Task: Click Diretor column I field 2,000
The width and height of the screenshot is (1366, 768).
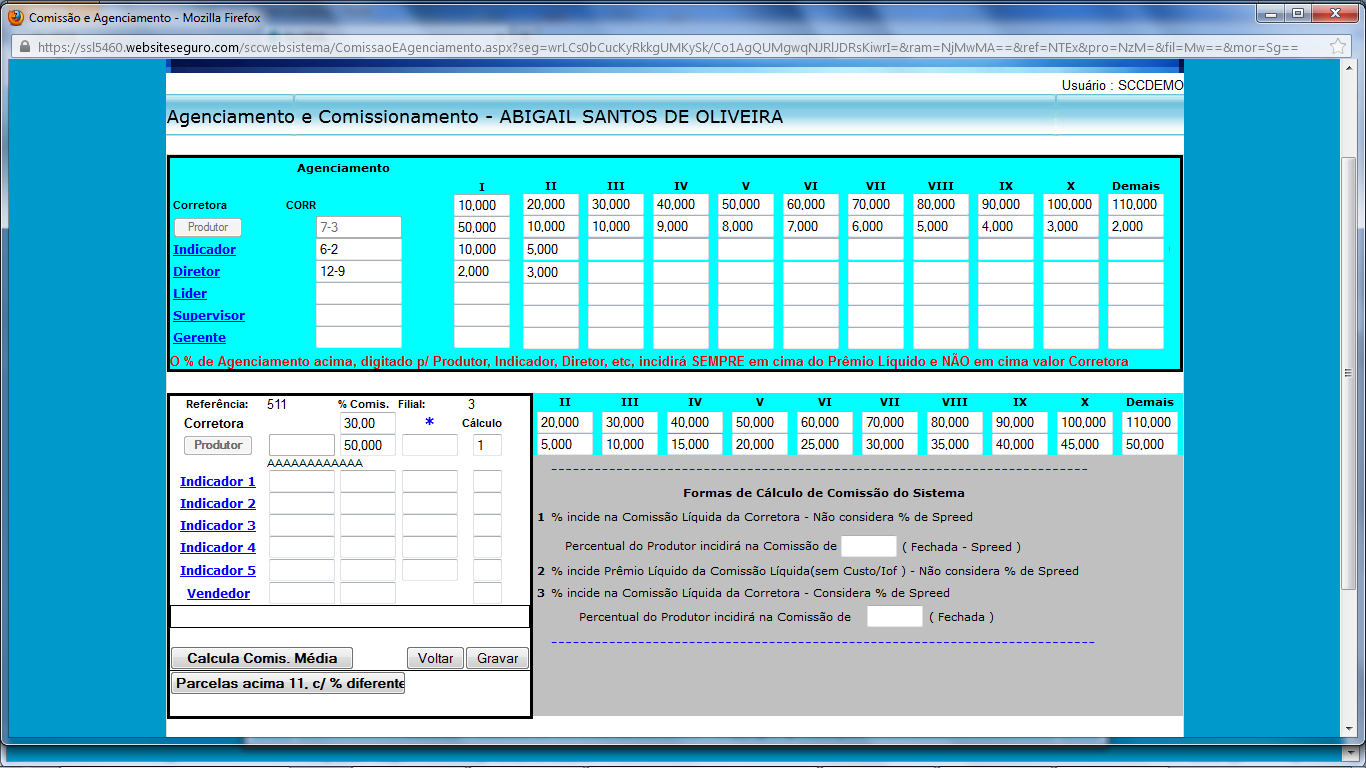Action: tap(482, 271)
